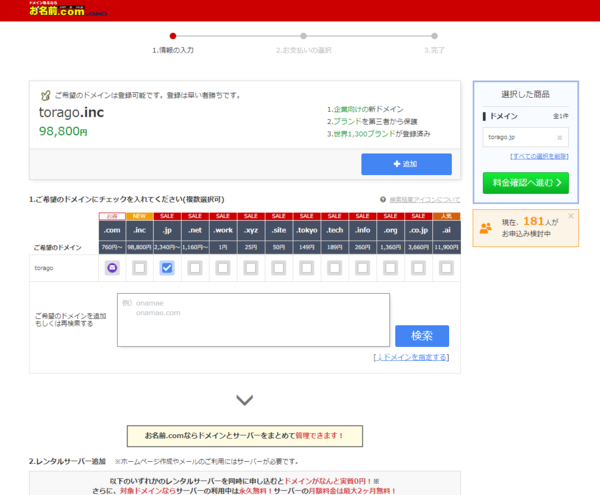600x495 pixels.
Task: Click step 1 情報の入力 indicator
Action: pyautogui.click(x=173, y=43)
